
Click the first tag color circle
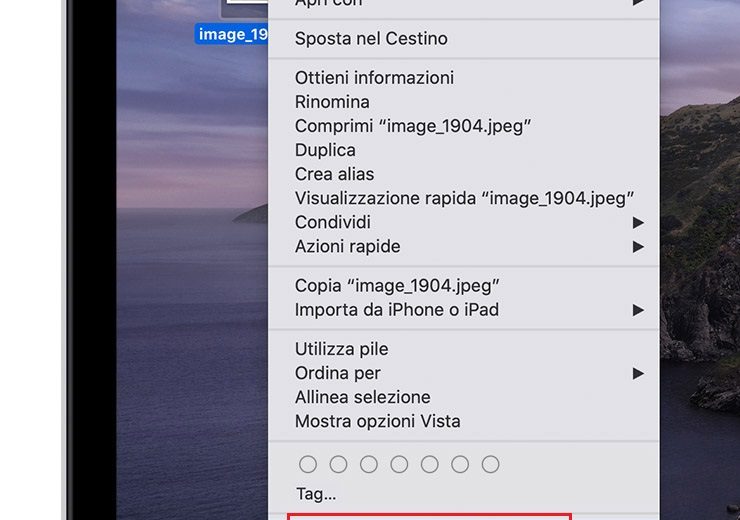pyautogui.click(x=308, y=464)
